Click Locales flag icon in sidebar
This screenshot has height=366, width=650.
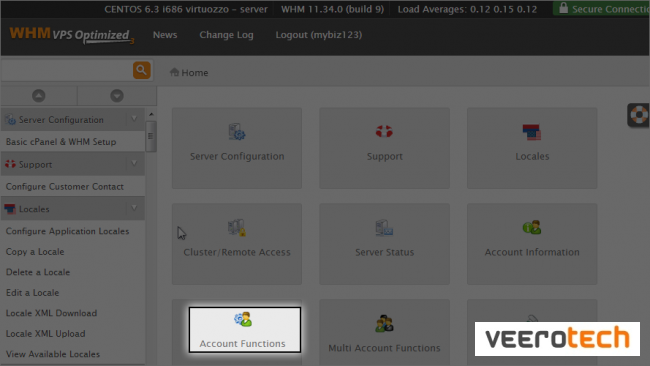pos(10,209)
